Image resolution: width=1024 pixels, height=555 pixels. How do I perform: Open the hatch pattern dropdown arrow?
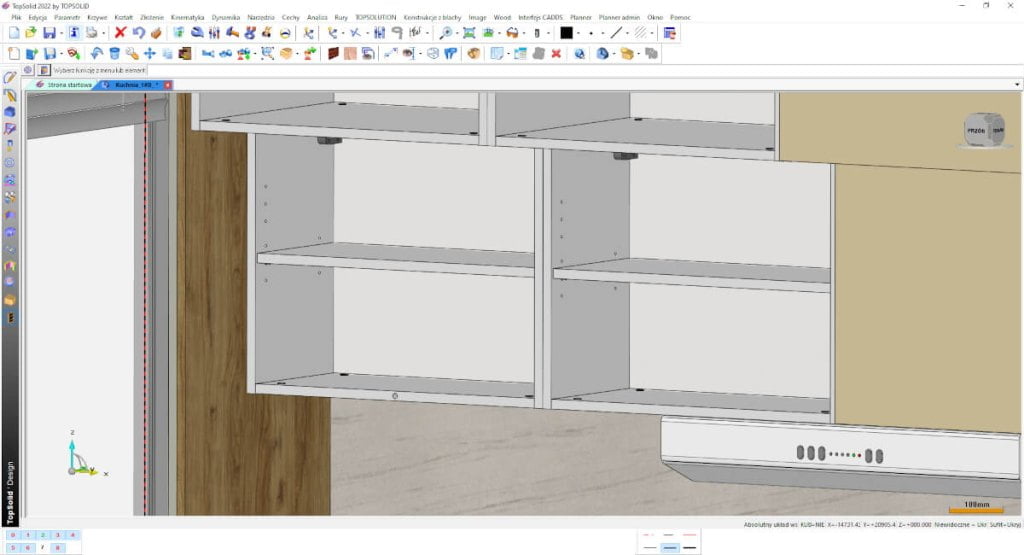click(652, 33)
